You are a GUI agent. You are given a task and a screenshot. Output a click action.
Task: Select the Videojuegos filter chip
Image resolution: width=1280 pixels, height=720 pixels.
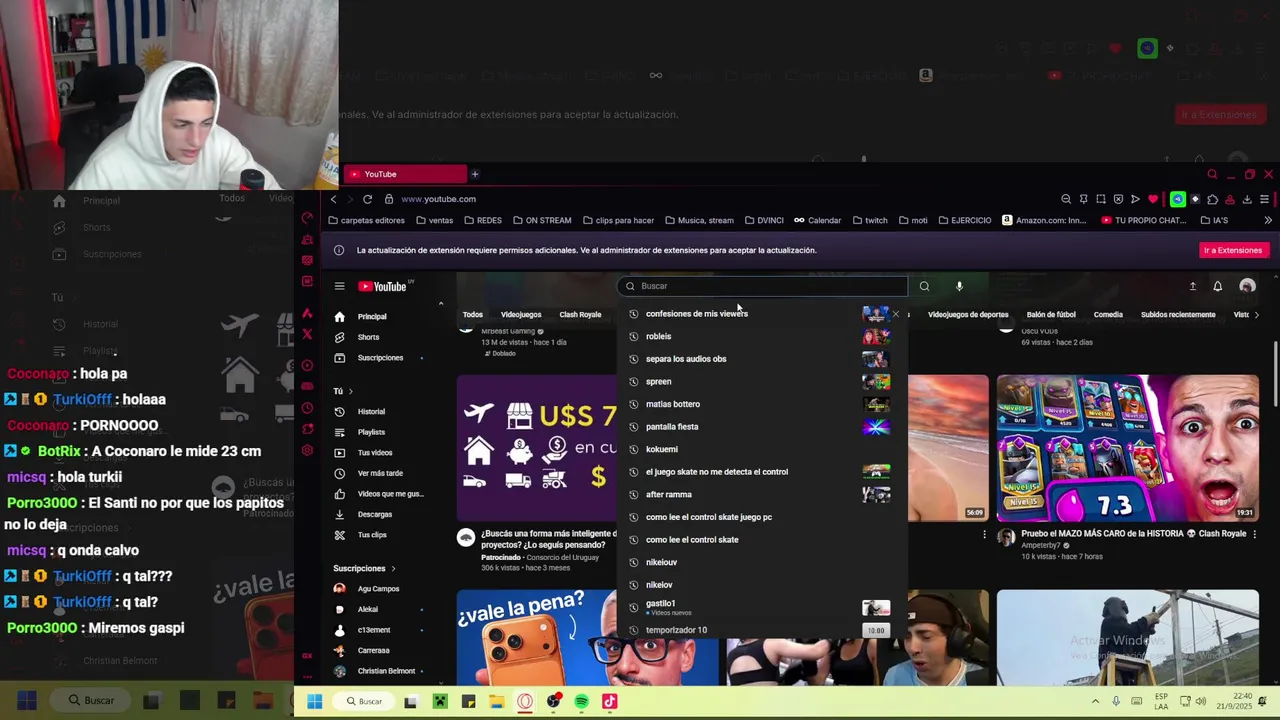(x=521, y=315)
